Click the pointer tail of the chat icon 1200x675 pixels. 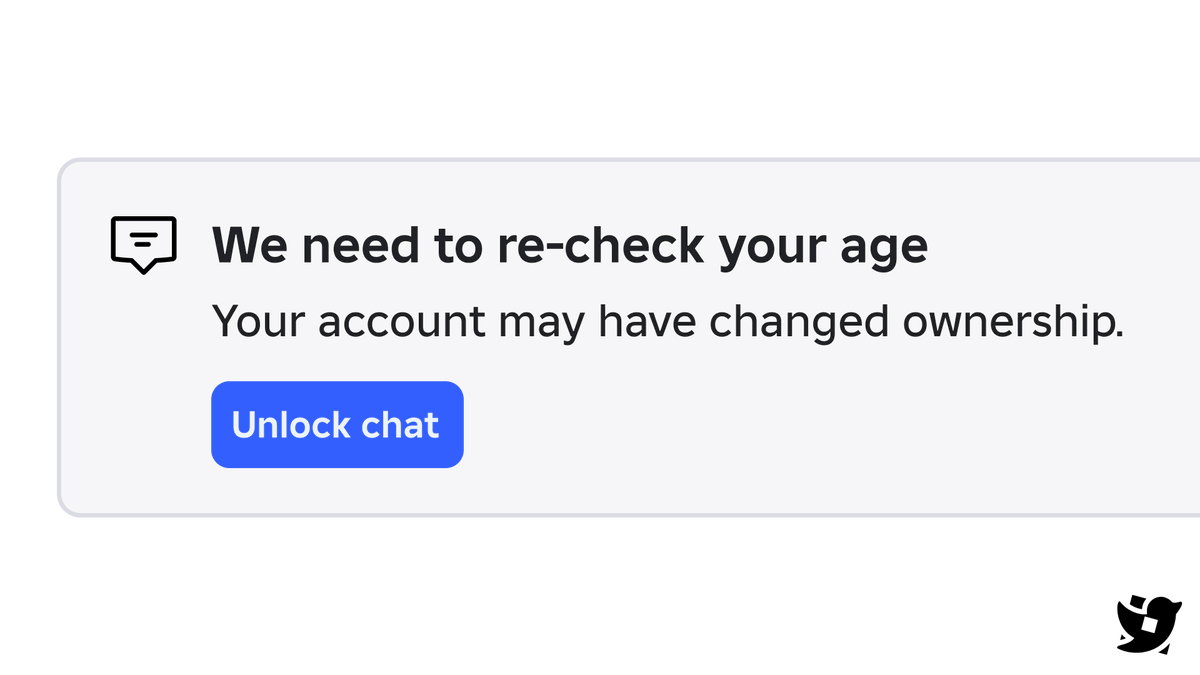point(144,267)
